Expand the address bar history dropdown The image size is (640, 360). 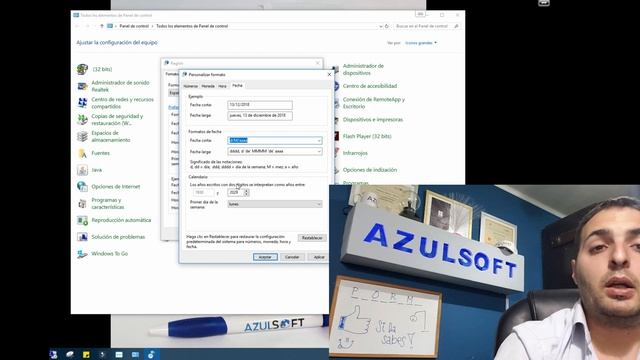click(381, 26)
